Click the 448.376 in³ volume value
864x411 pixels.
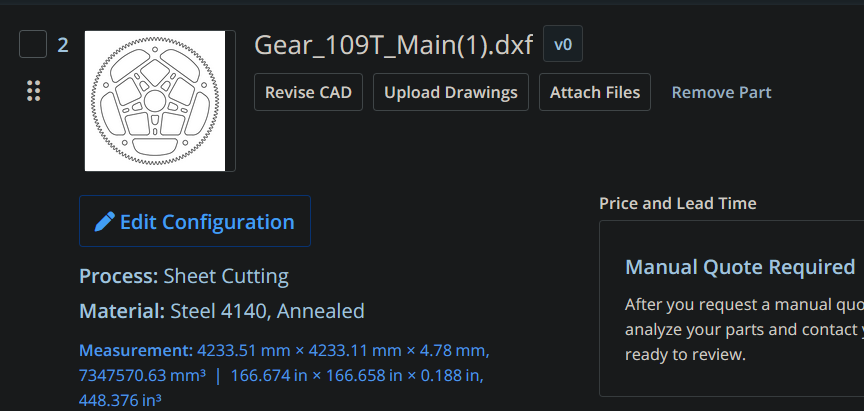pos(120,400)
